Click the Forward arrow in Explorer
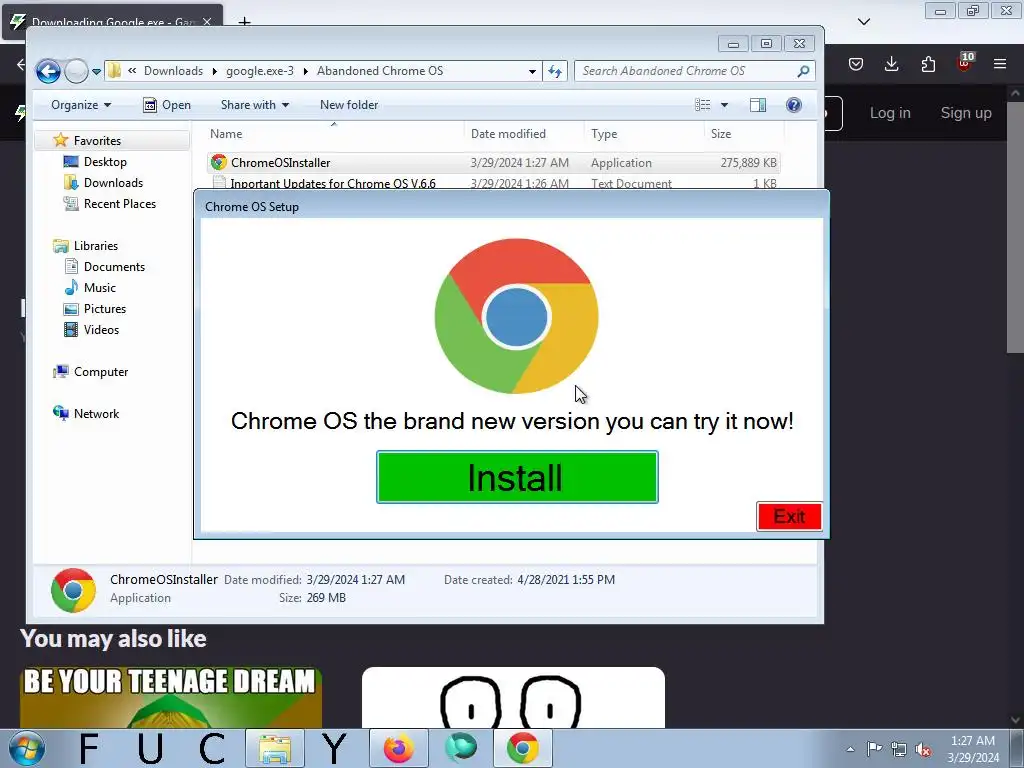This screenshot has height=768, width=1024. 76,71
